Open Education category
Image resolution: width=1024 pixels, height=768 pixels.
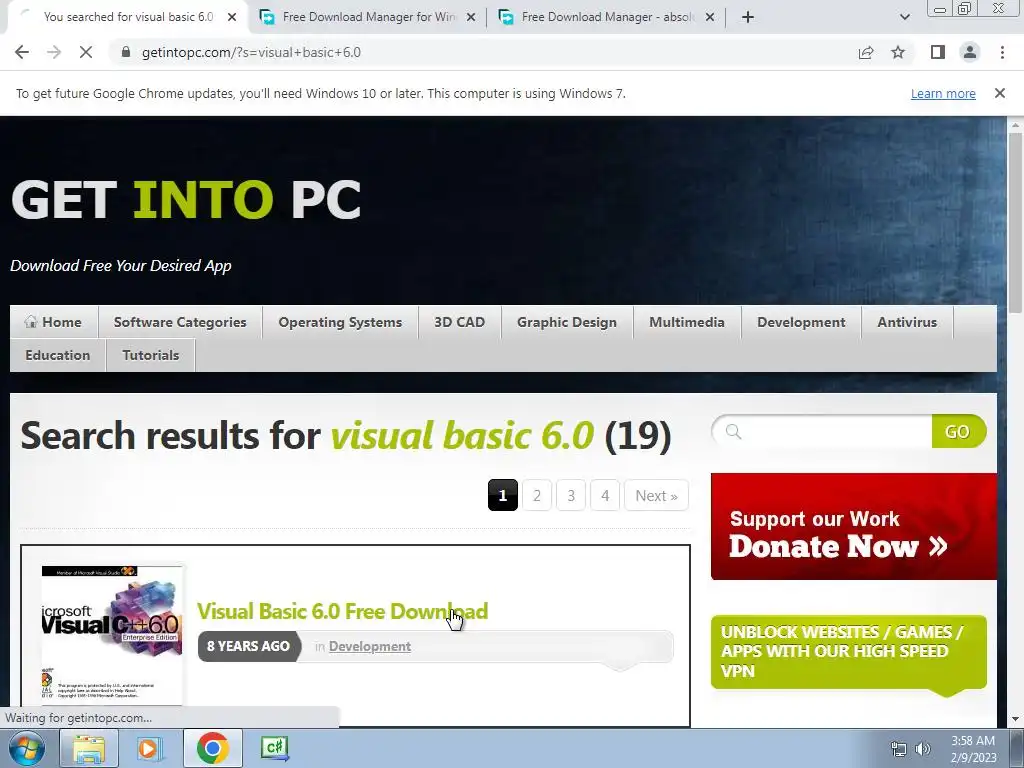[57, 355]
